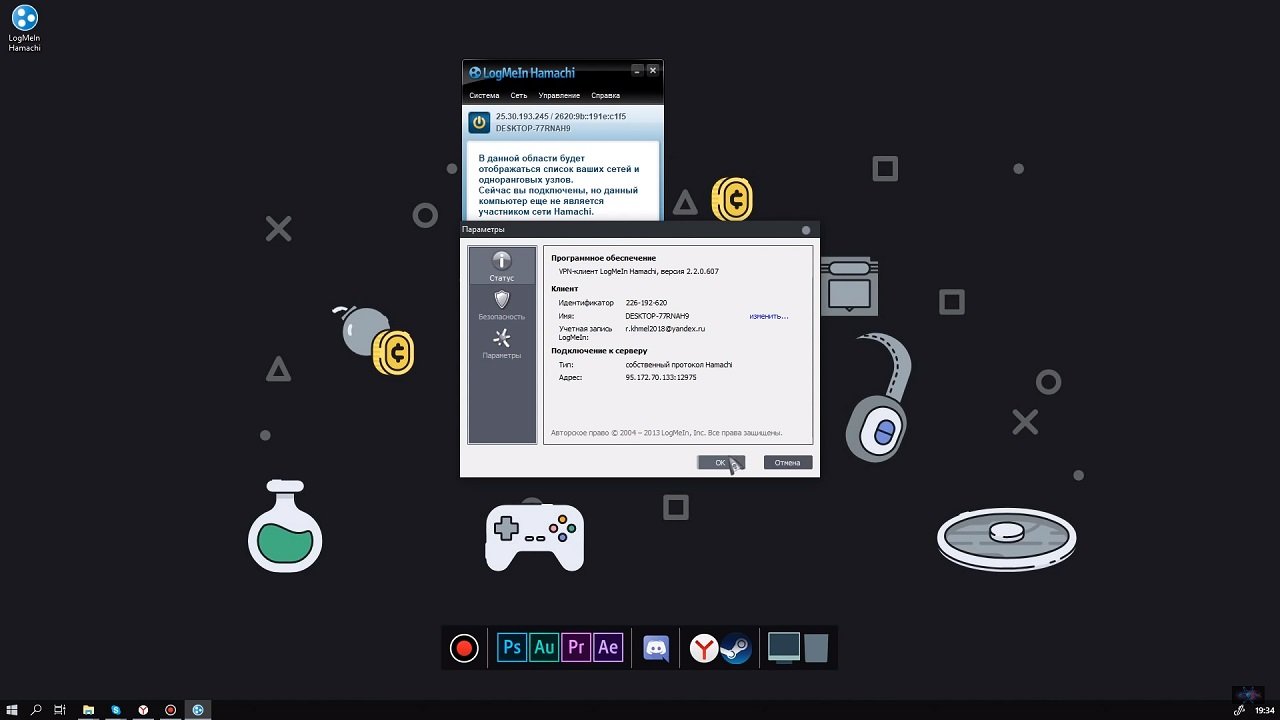Toggle the Hamachi power button
The height and width of the screenshot is (720, 1280).
pos(480,122)
